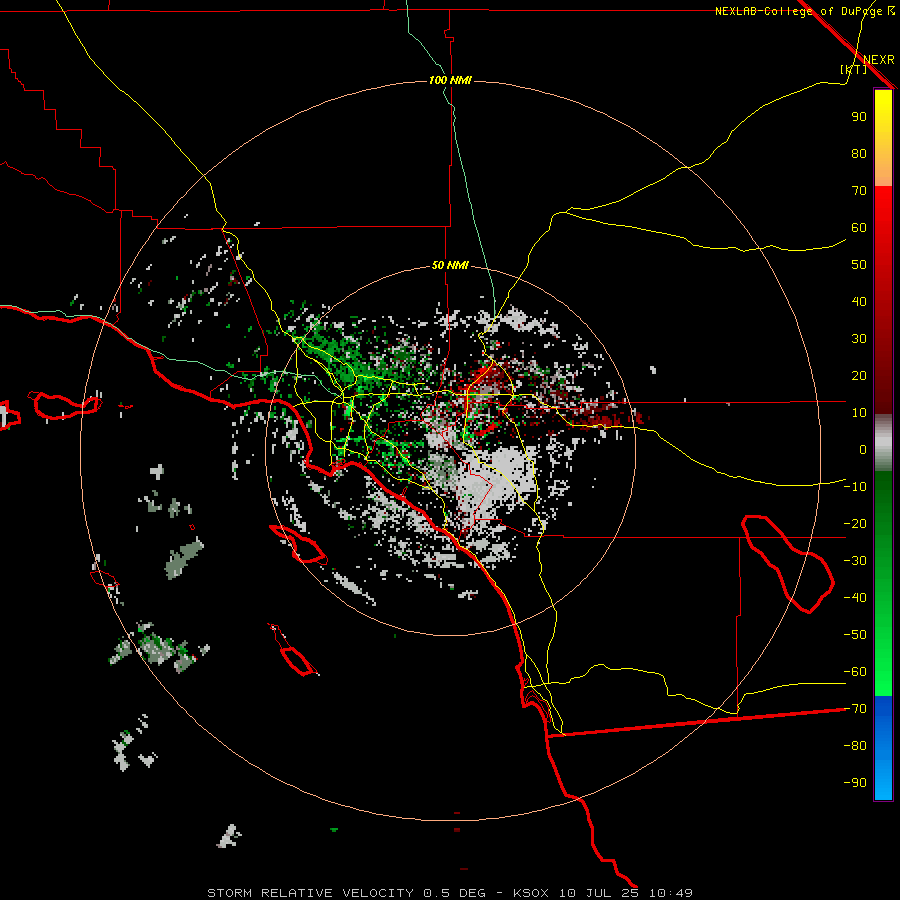The width and height of the screenshot is (900, 900).
Task: Click the 20 value on the velocity scale
Action: [859, 375]
